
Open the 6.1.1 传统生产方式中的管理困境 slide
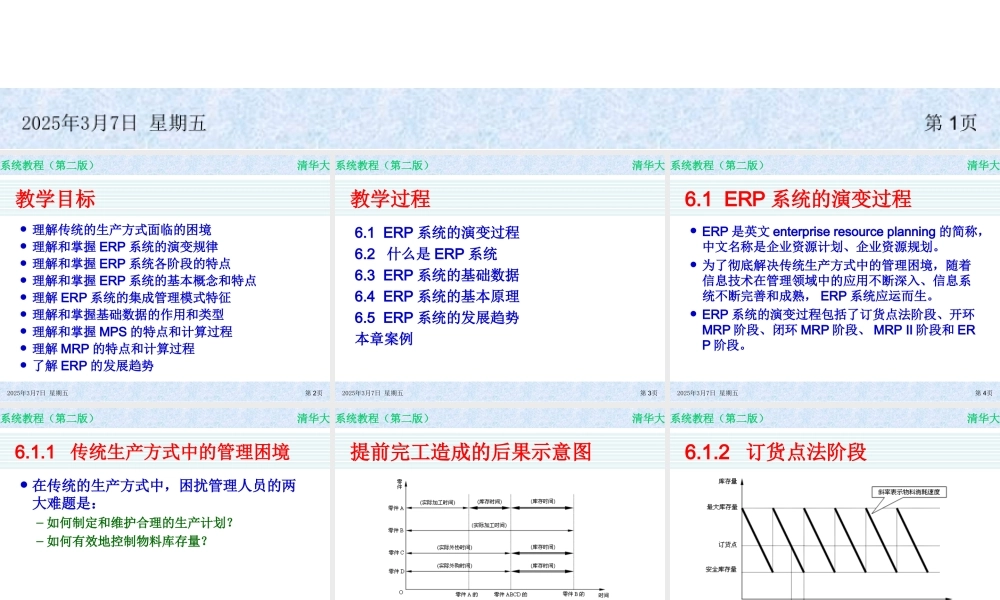click(x=165, y=504)
